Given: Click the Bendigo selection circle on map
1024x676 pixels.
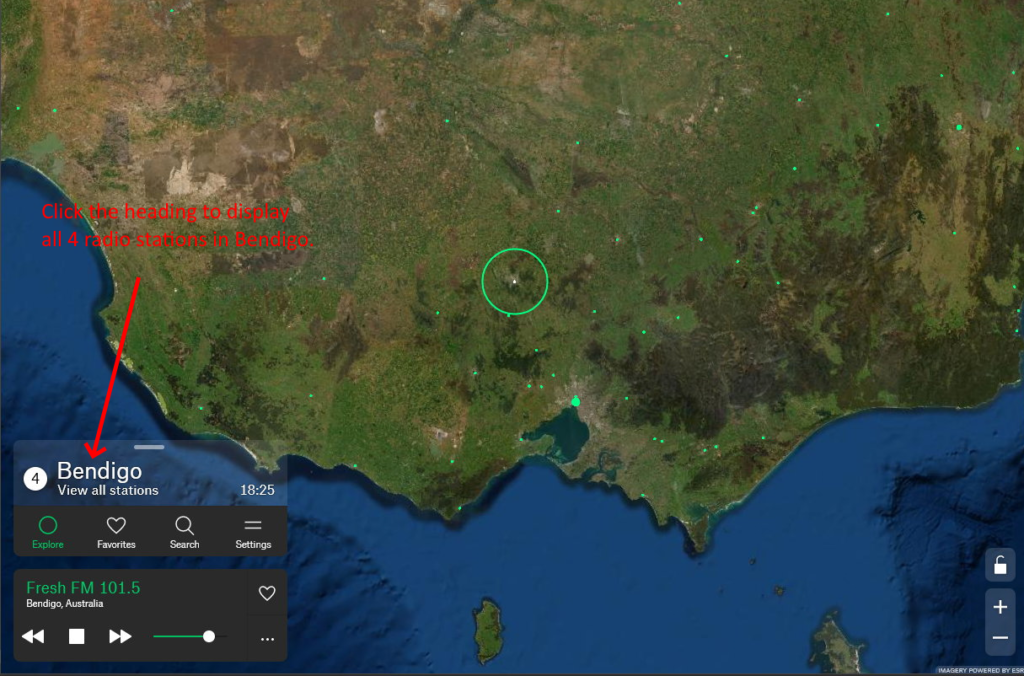Looking at the screenshot, I should [x=515, y=282].
